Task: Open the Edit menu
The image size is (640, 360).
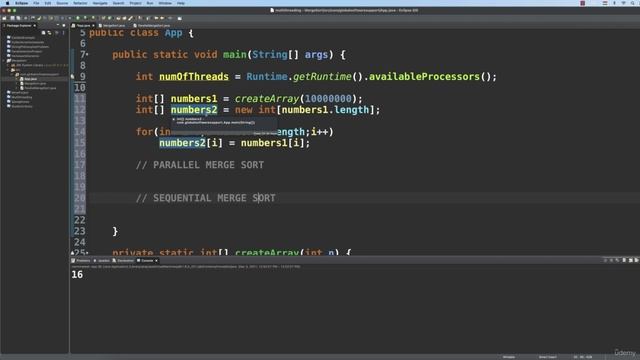Action: 48,3
